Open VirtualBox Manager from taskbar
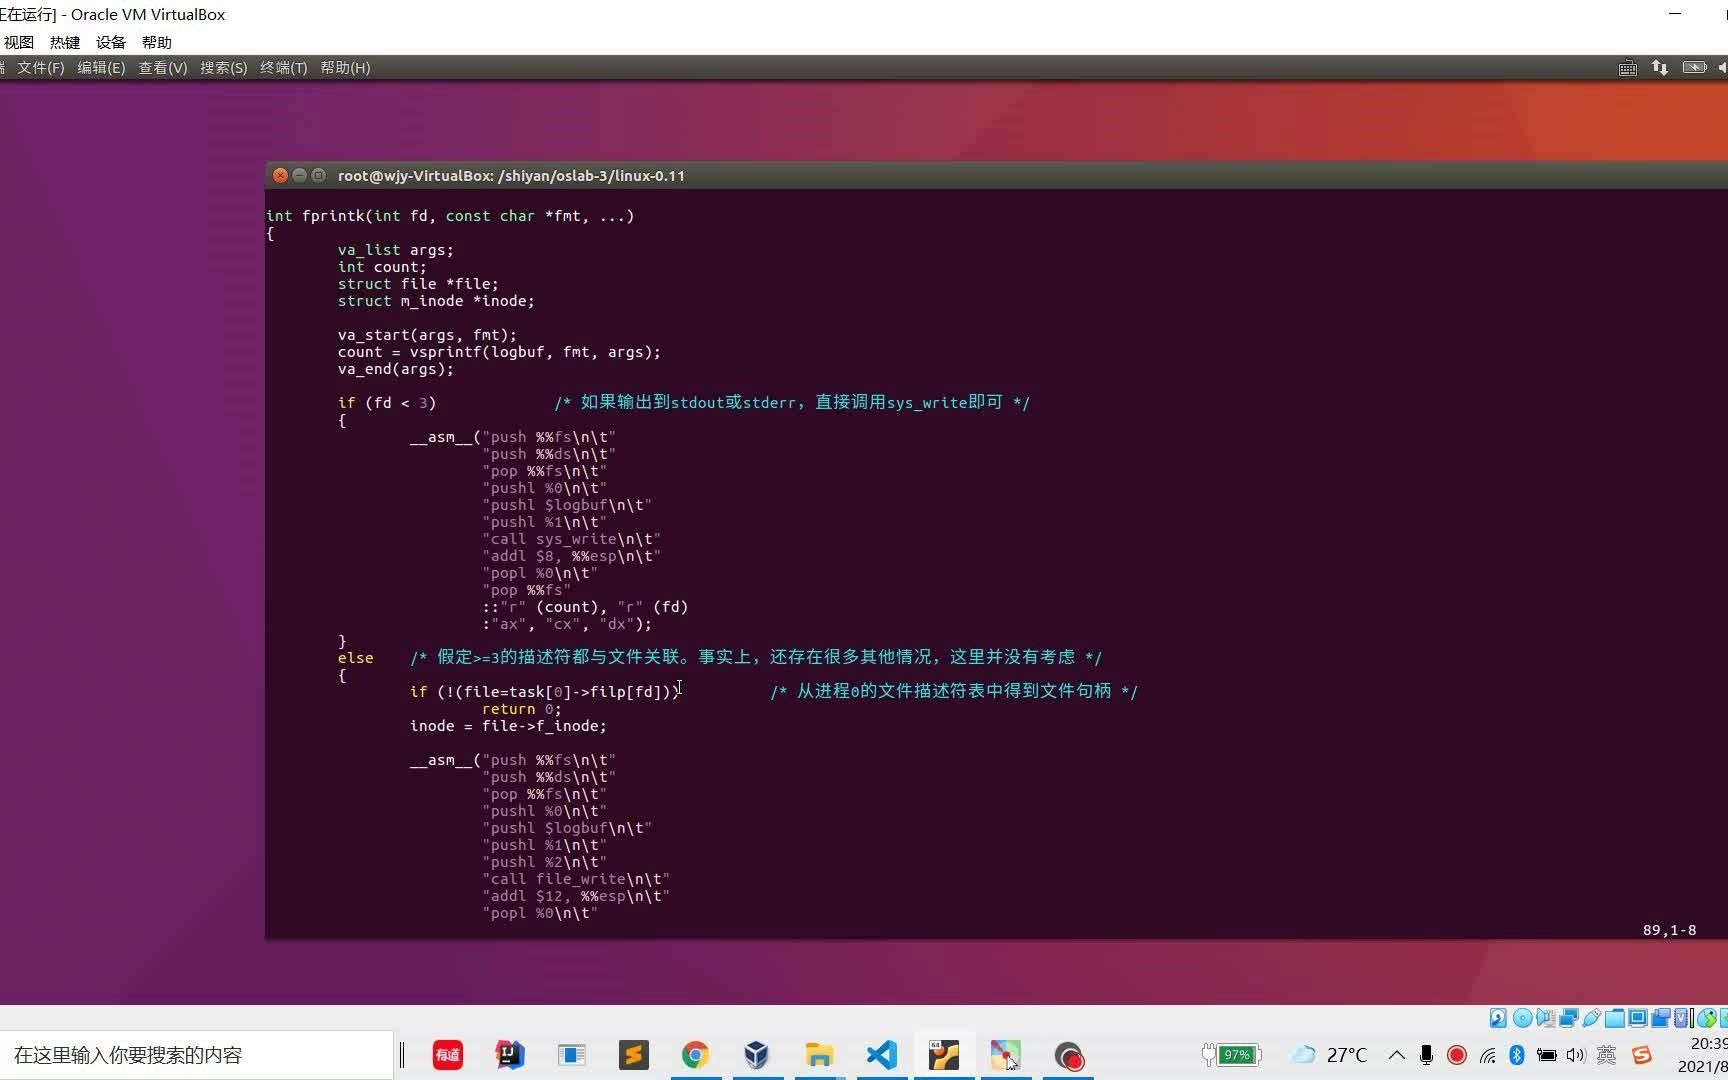This screenshot has height=1080, width=1728. point(757,1055)
